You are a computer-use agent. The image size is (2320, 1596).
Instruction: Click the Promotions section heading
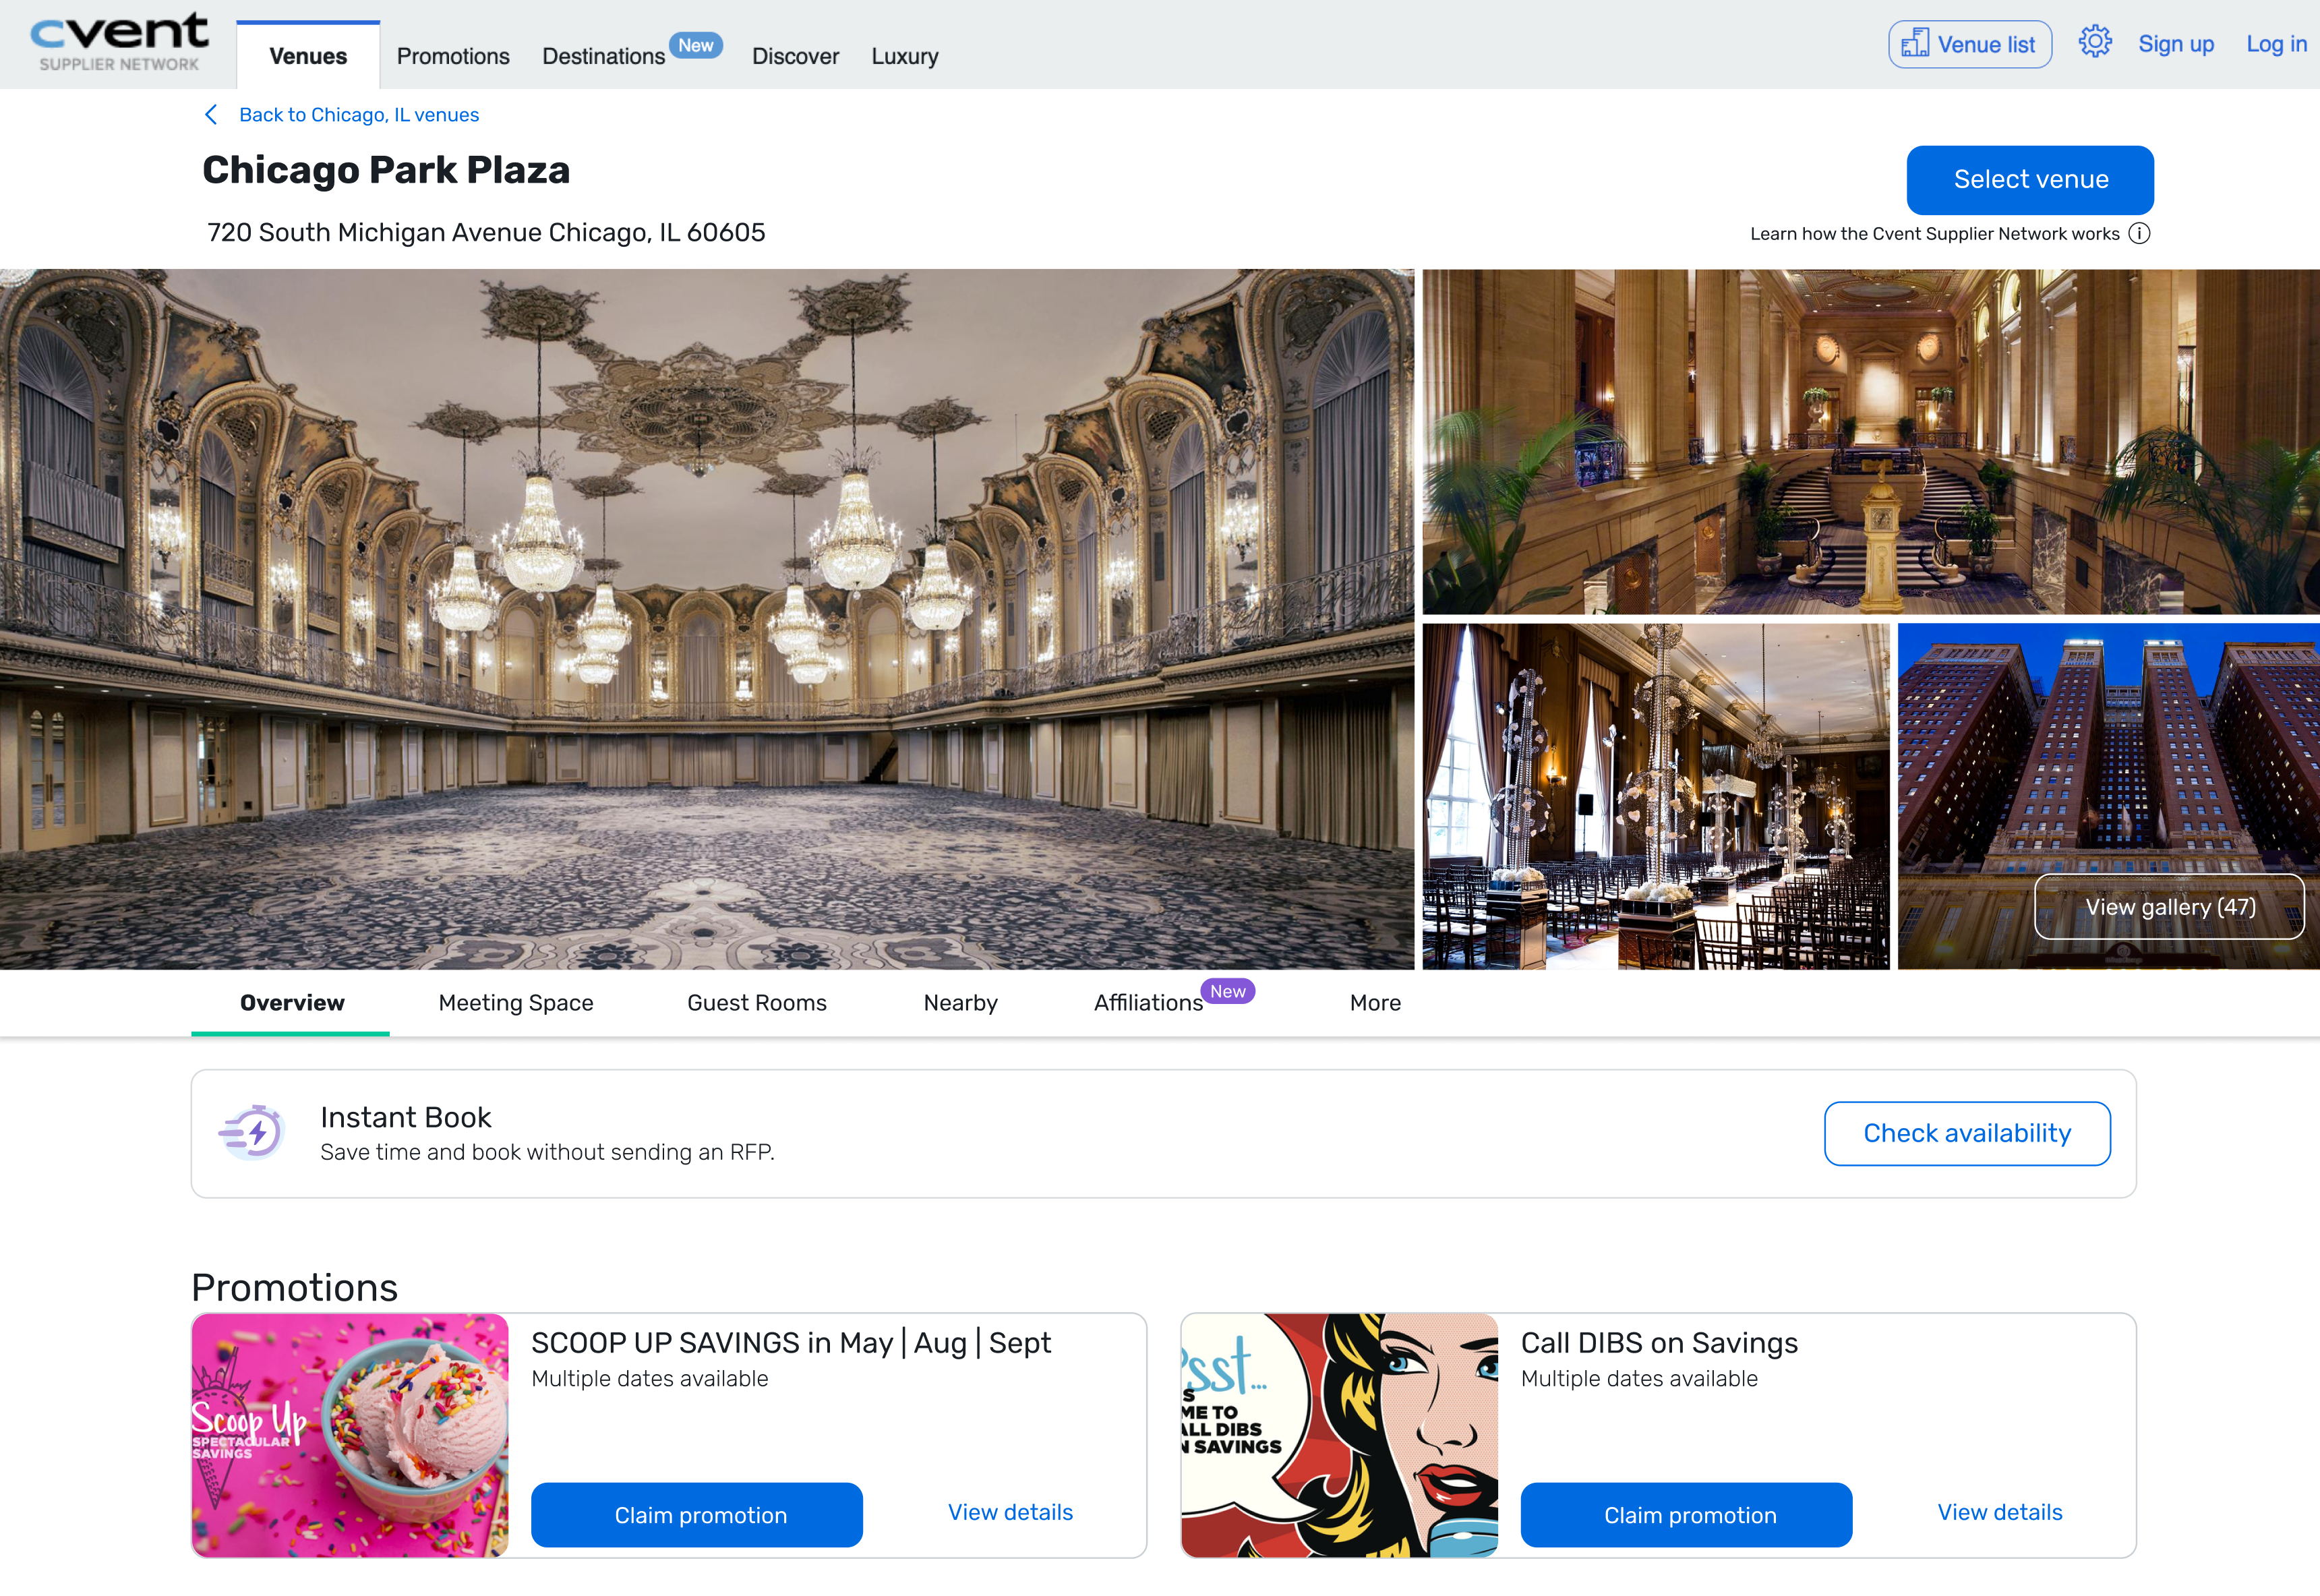click(294, 1287)
